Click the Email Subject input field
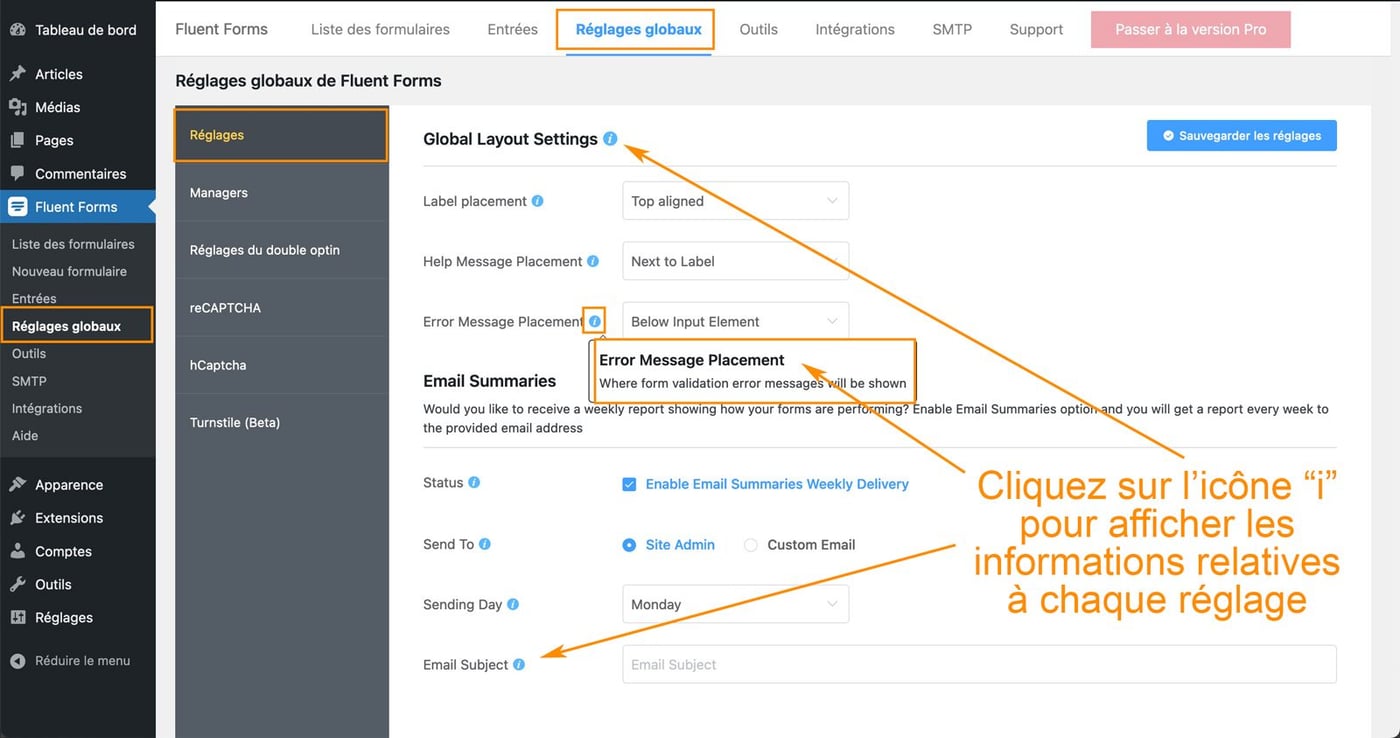Viewport: 1400px width, 738px height. click(978, 664)
